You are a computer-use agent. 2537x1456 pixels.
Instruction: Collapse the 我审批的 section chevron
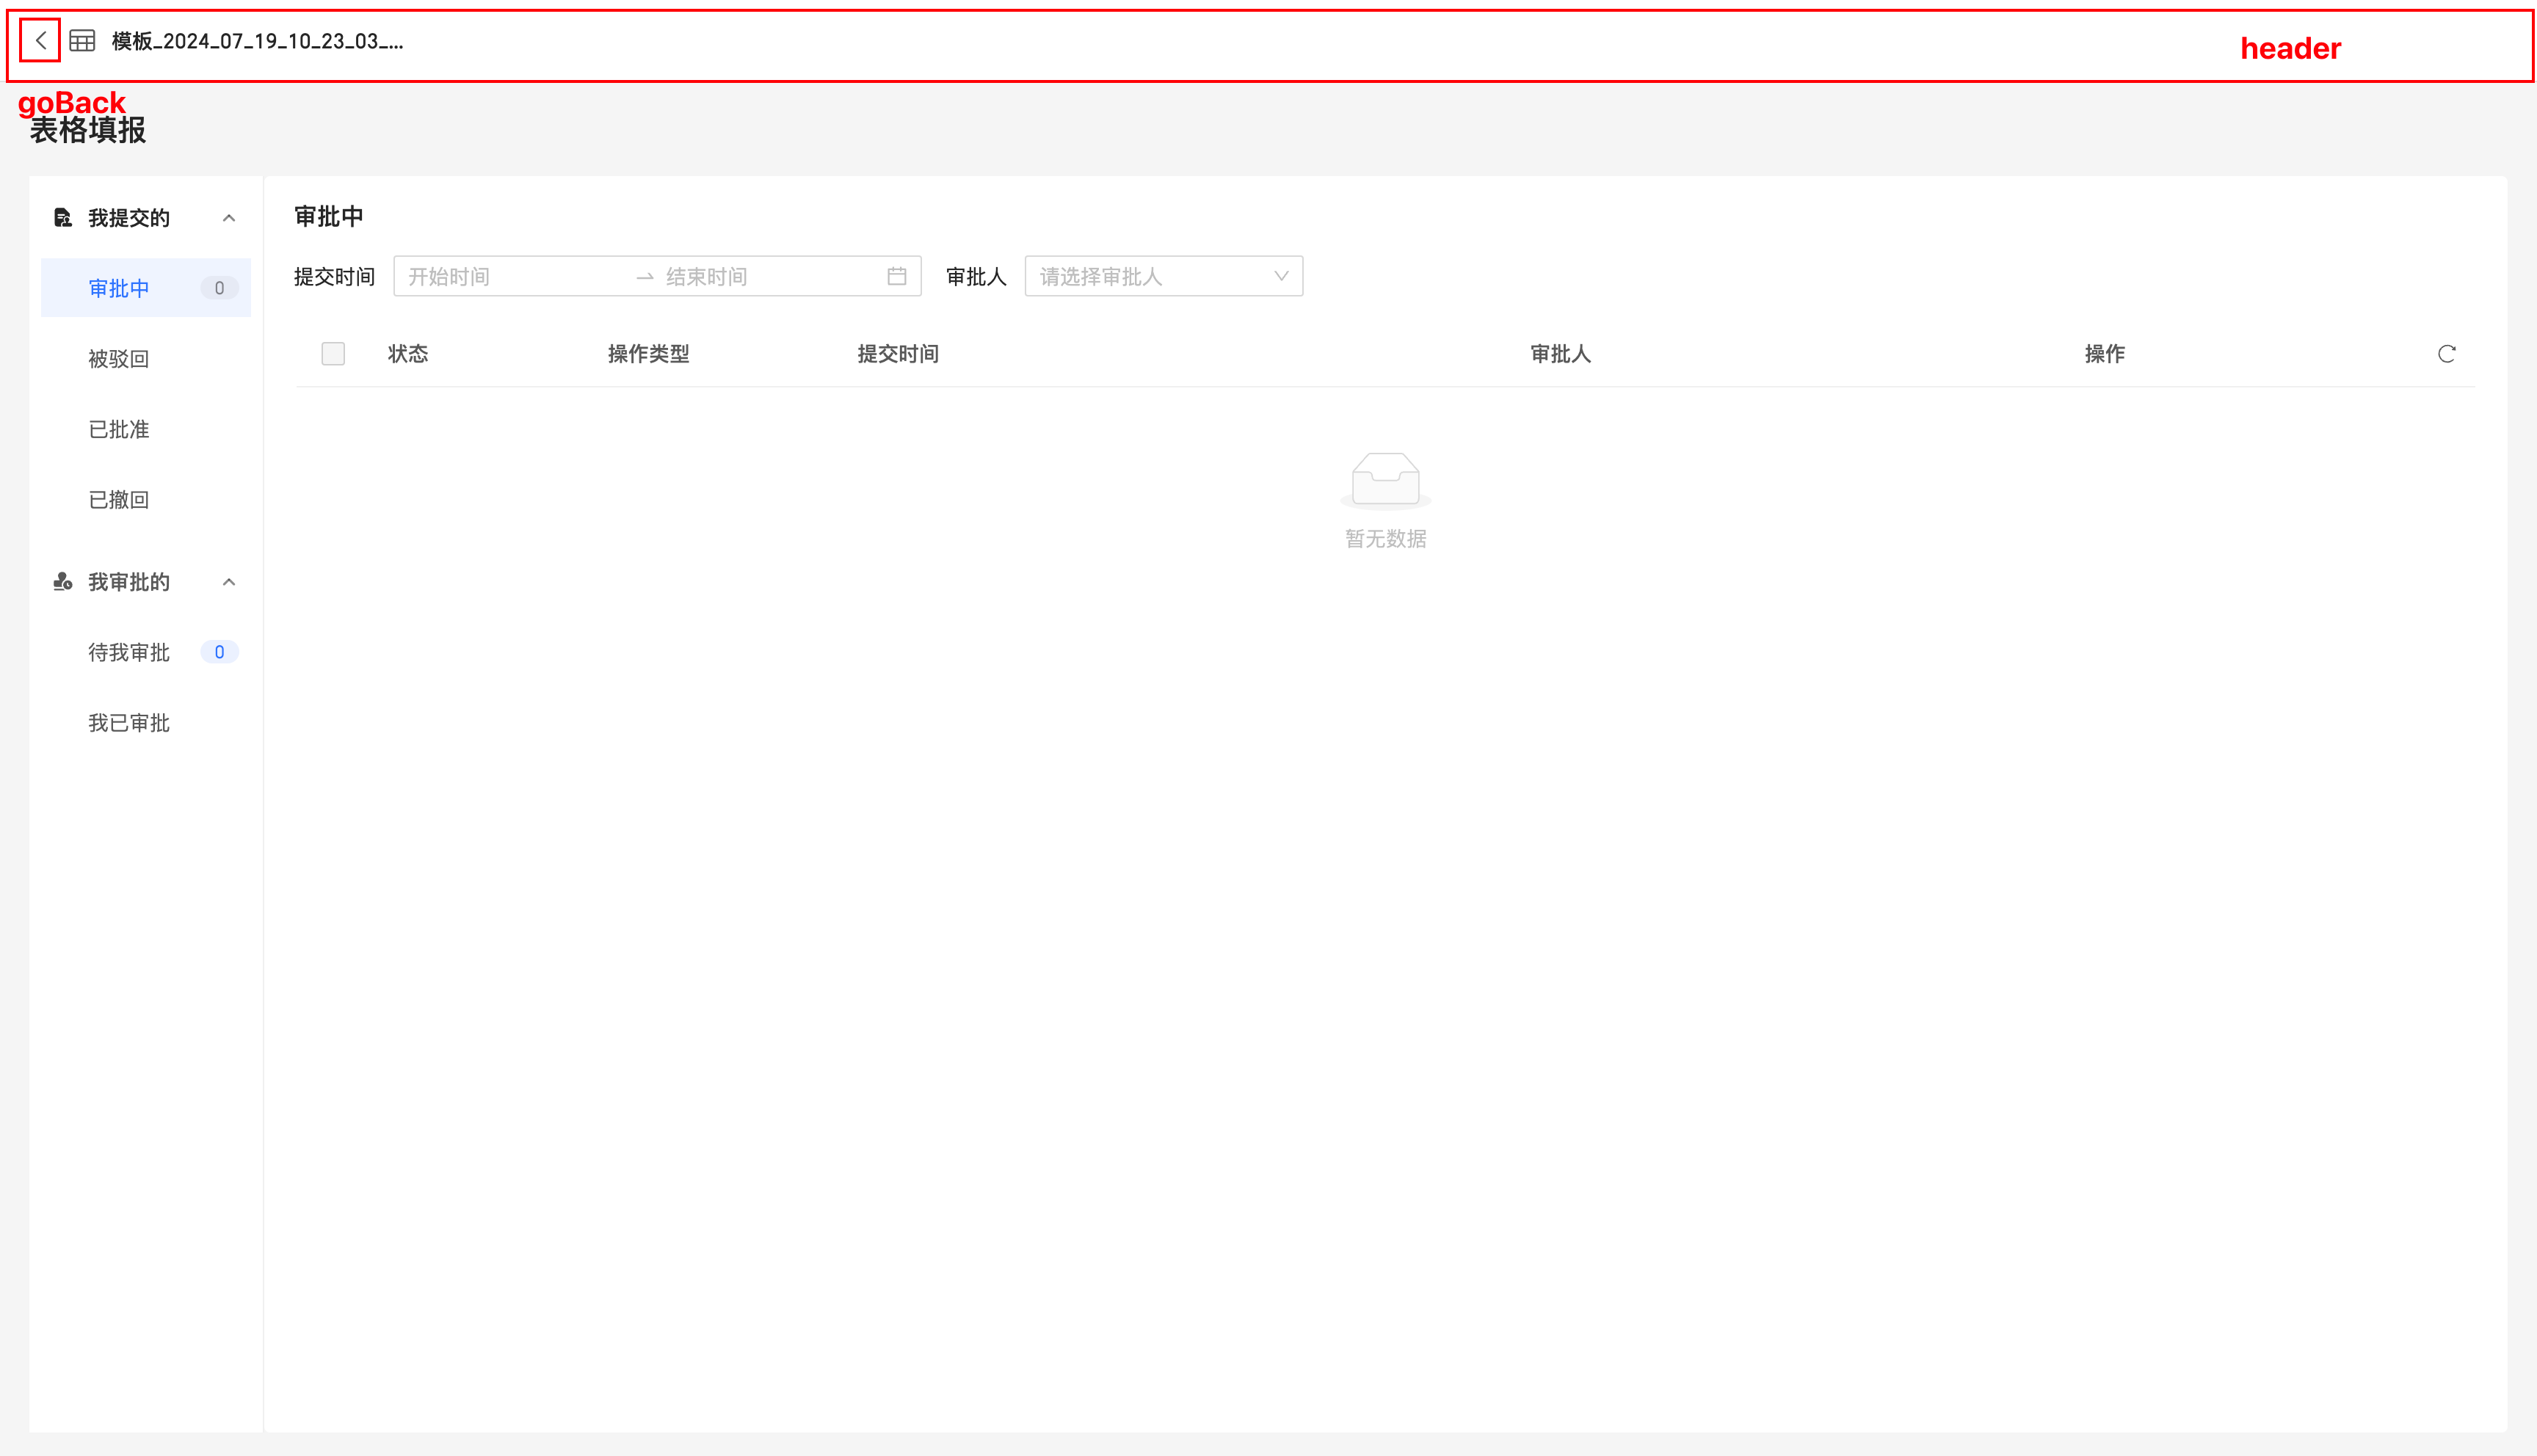(229, 582)
